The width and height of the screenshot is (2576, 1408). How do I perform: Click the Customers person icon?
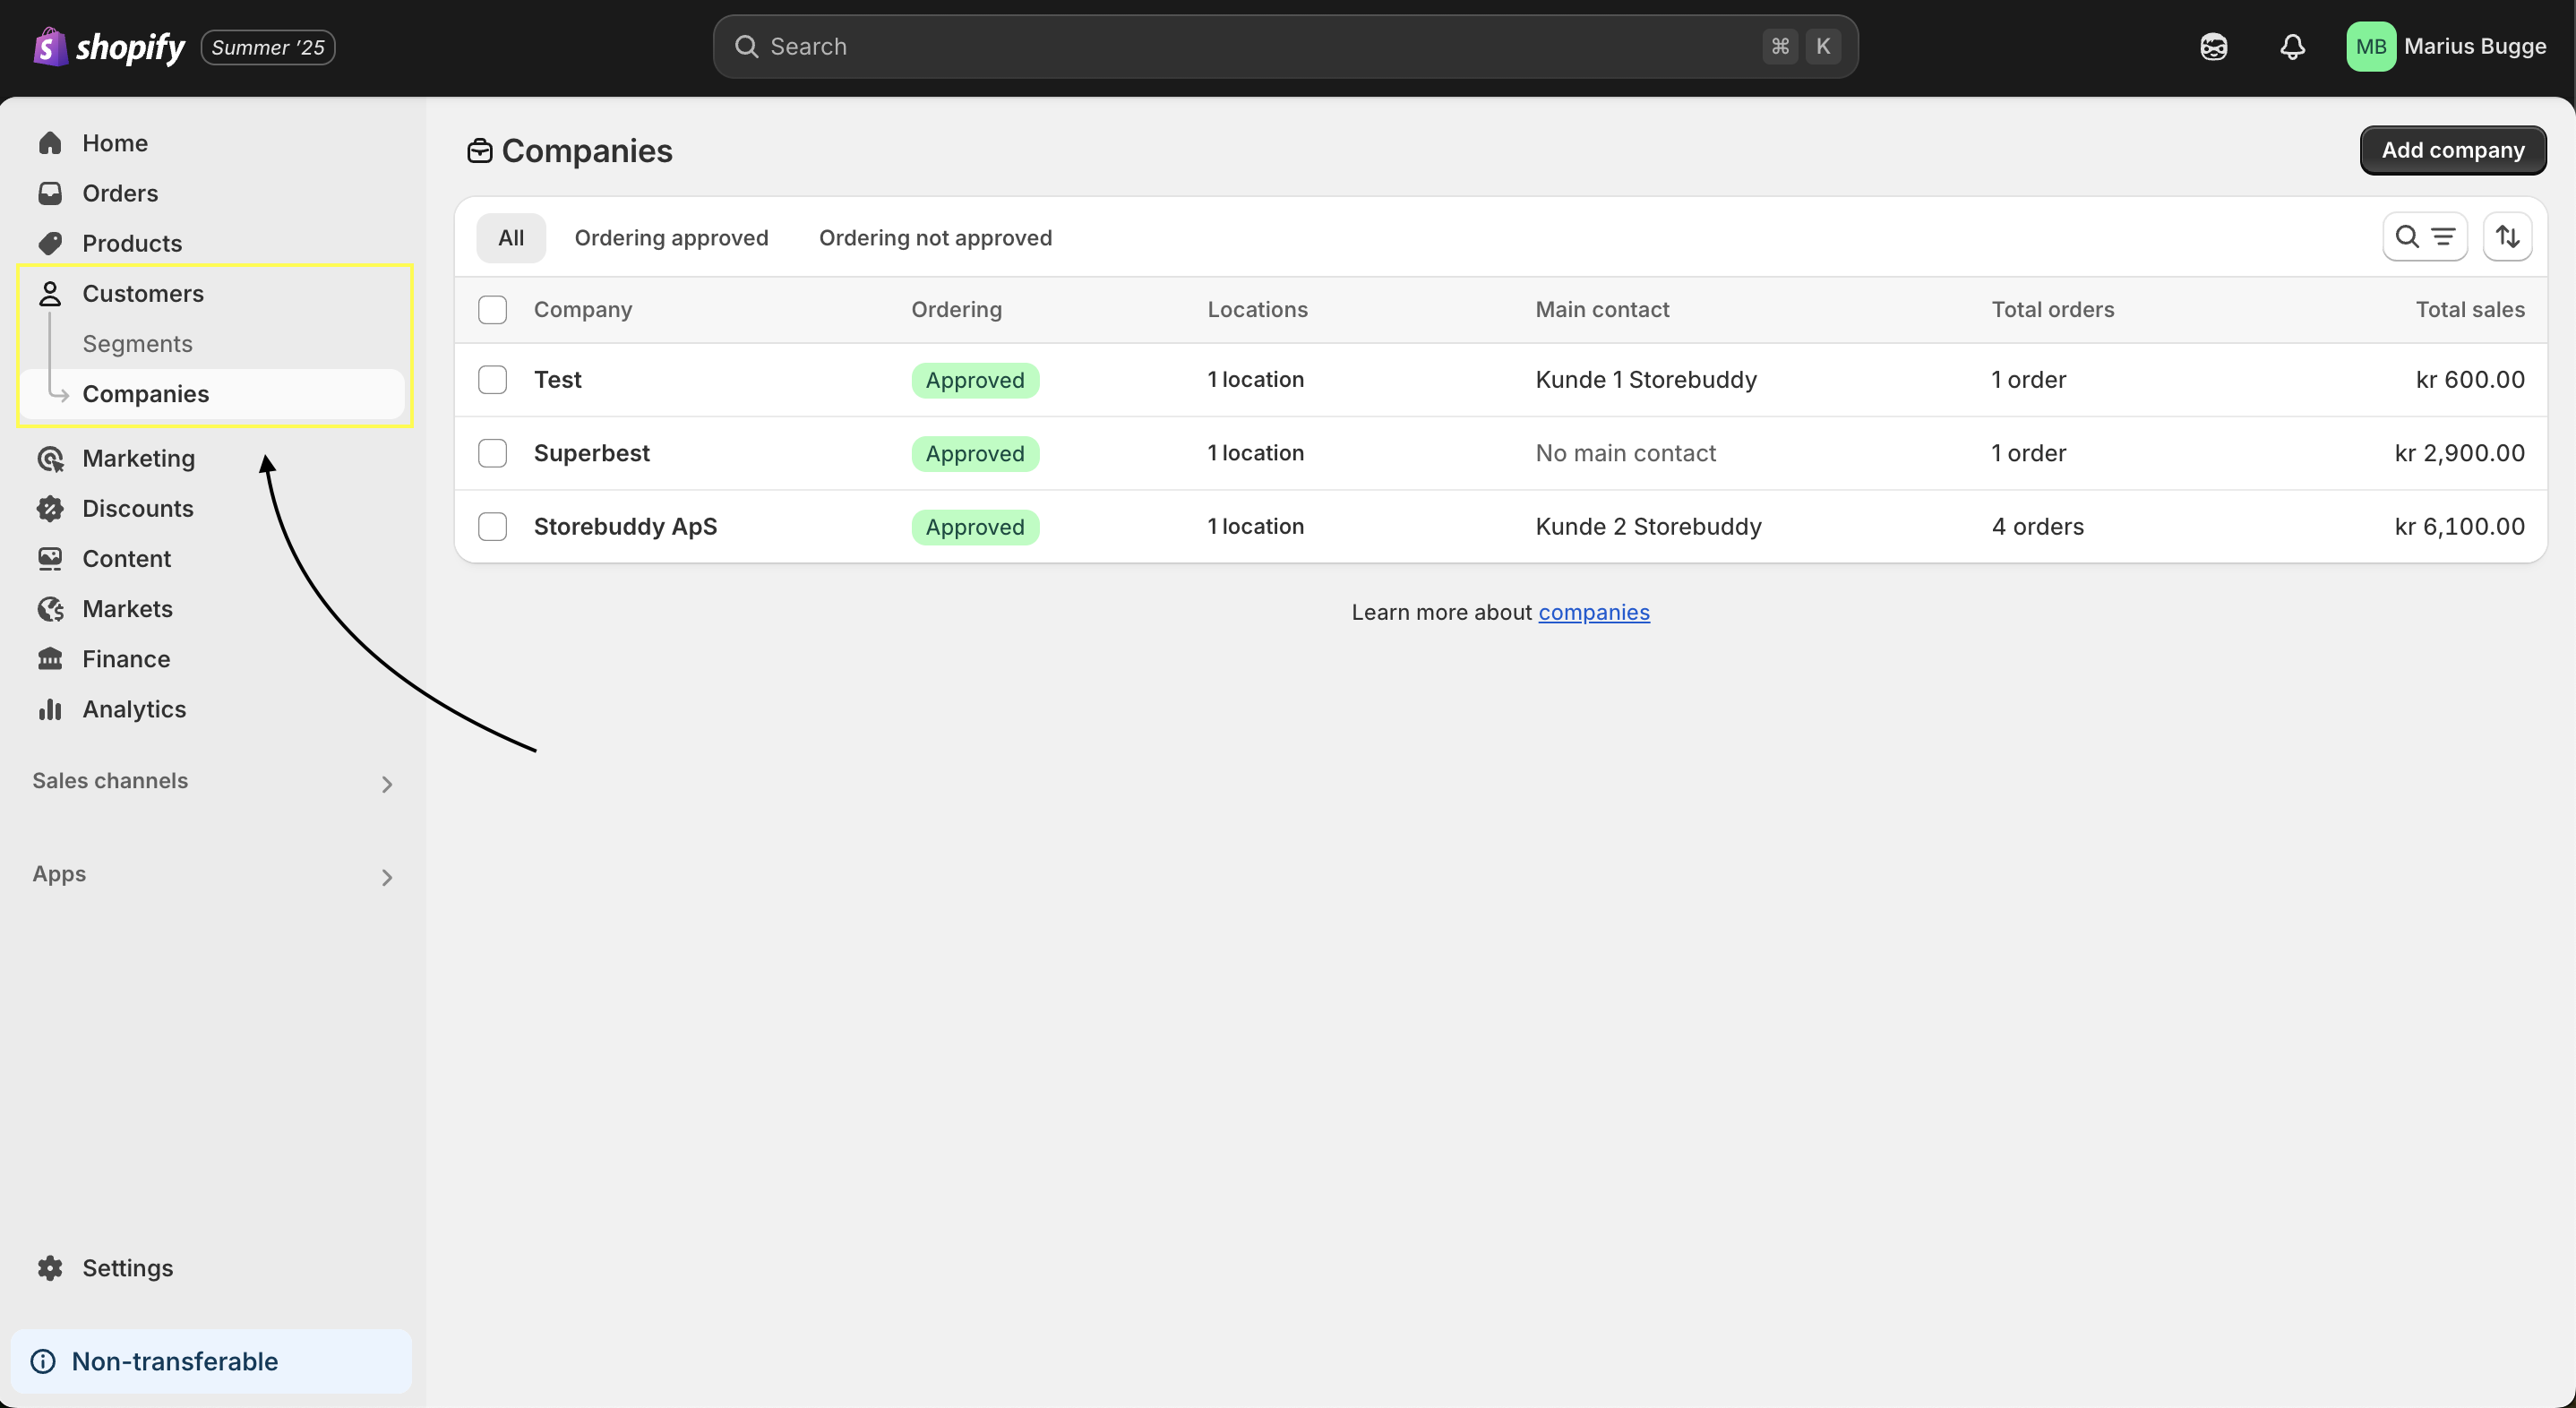pos(50,293)
